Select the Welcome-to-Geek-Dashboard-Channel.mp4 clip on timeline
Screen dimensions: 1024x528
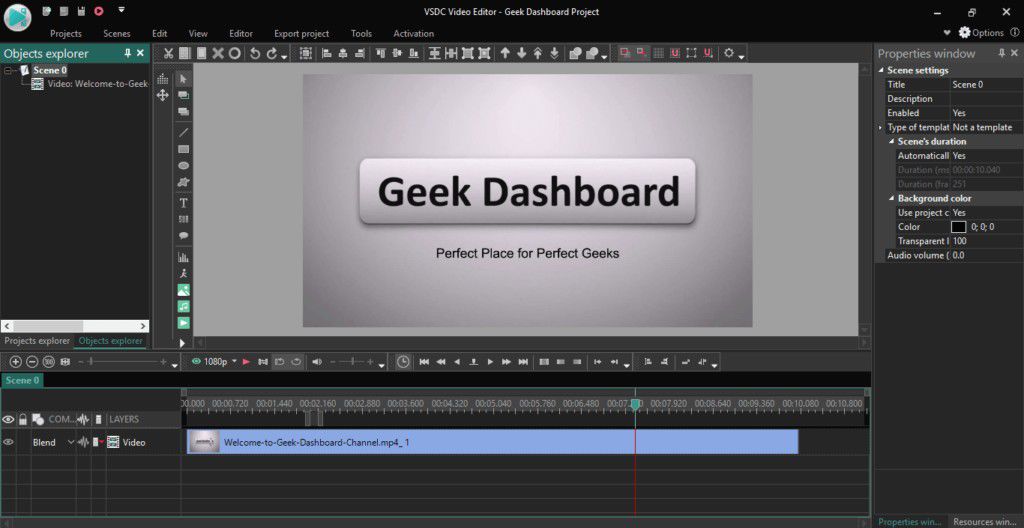point(492,442)
